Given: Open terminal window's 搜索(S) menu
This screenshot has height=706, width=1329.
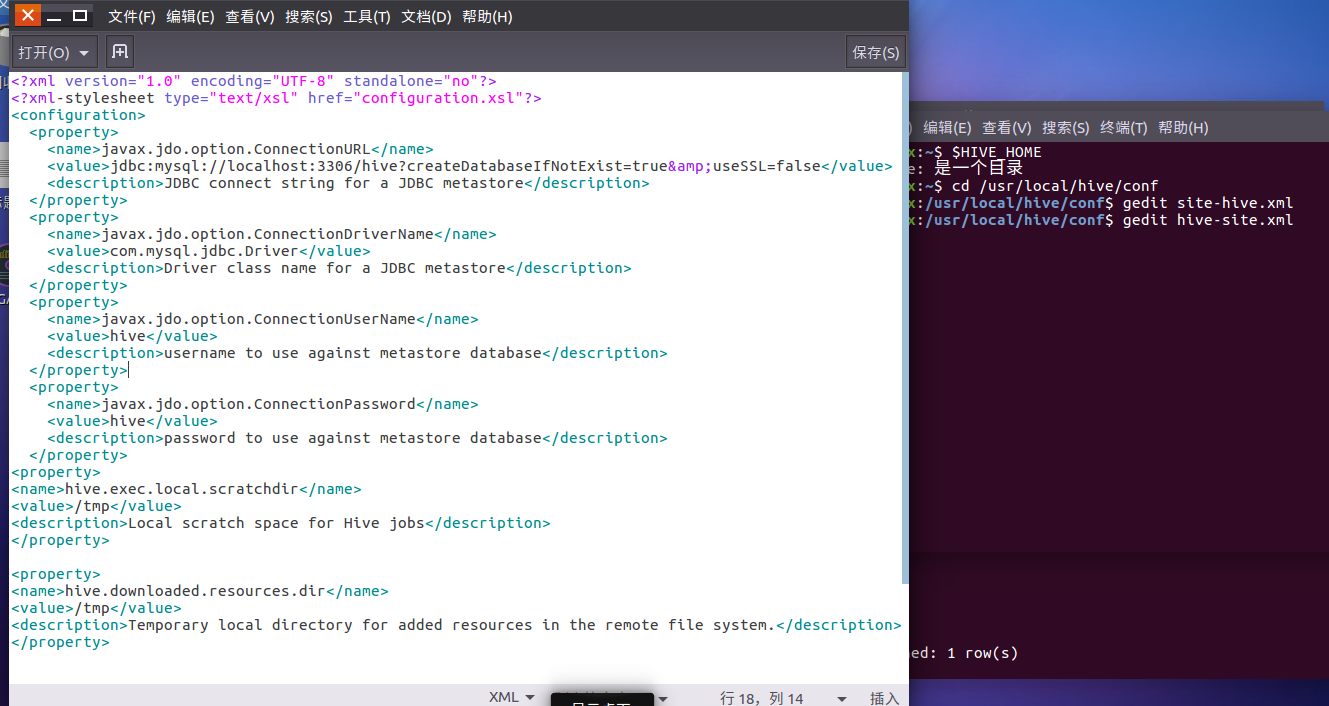Looking at the screenshot, I should tap(1066, 128).
